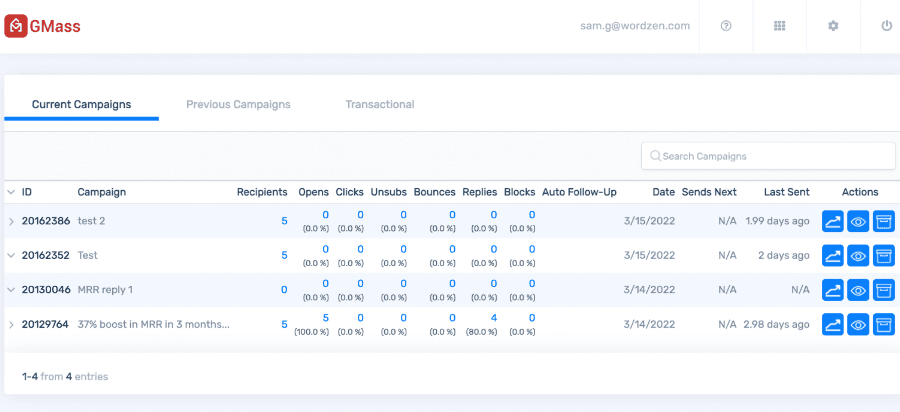Viewport: 900px width, 412px height.
Task: Click campaign ID 20129764
Action: [45, 324]
